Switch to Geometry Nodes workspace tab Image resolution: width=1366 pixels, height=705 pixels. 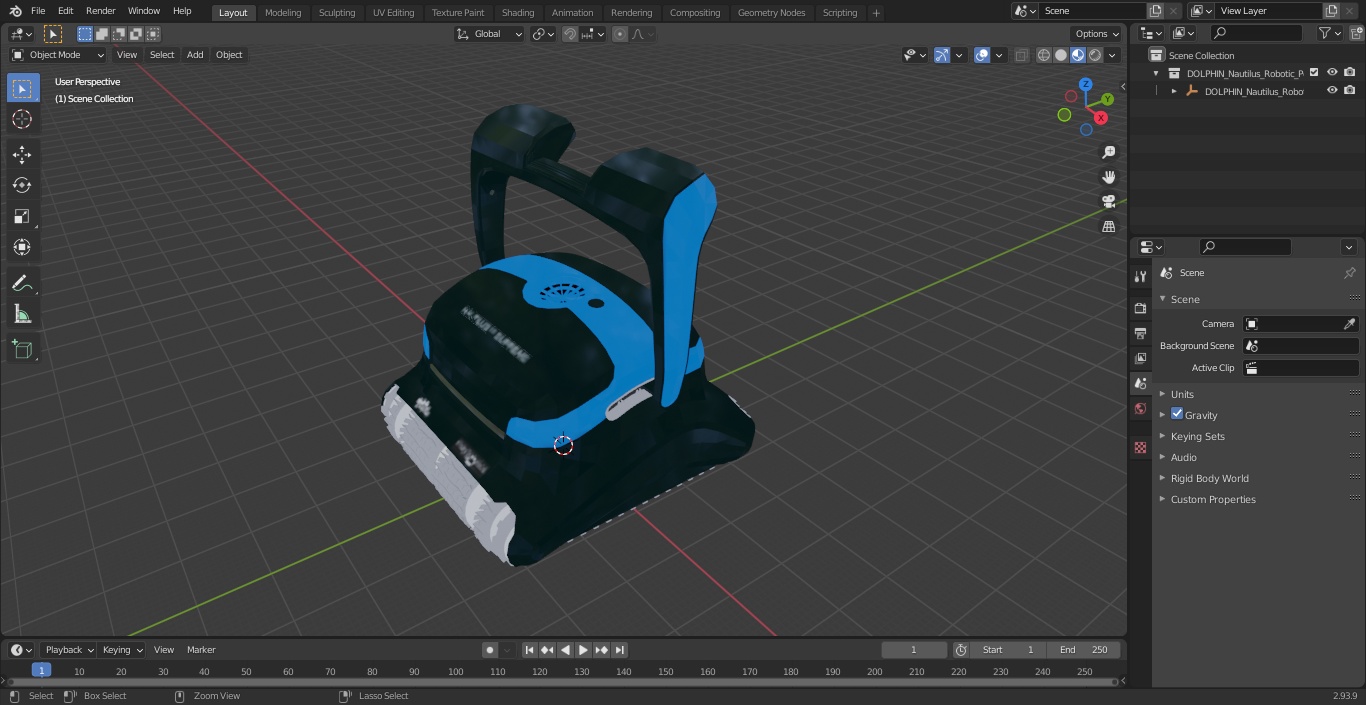pyautogui.click(x=771, y=13)
